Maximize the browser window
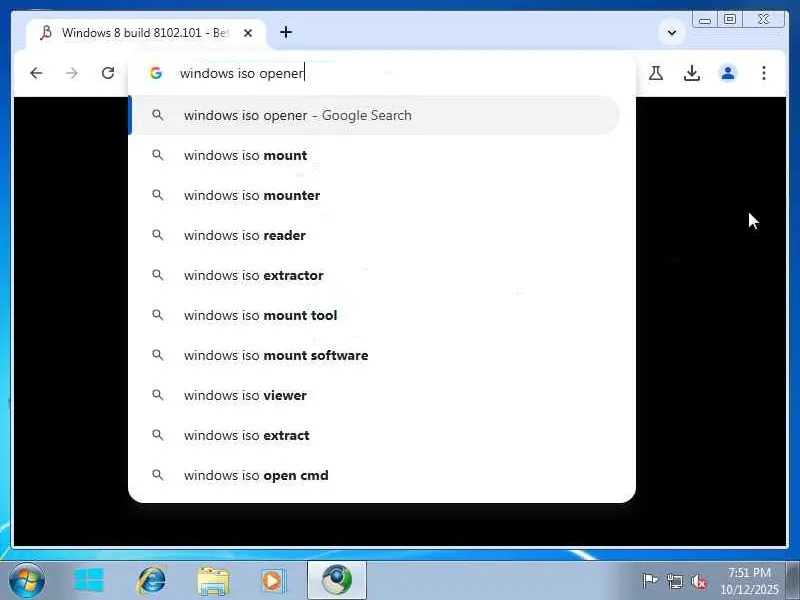 [x=730, y=19]
